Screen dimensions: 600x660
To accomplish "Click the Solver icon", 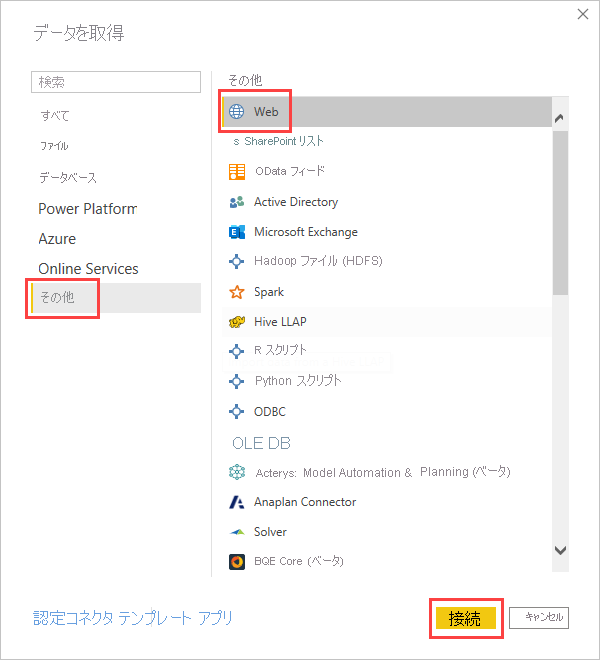I will pyautogui.click(x=237, y=532).
